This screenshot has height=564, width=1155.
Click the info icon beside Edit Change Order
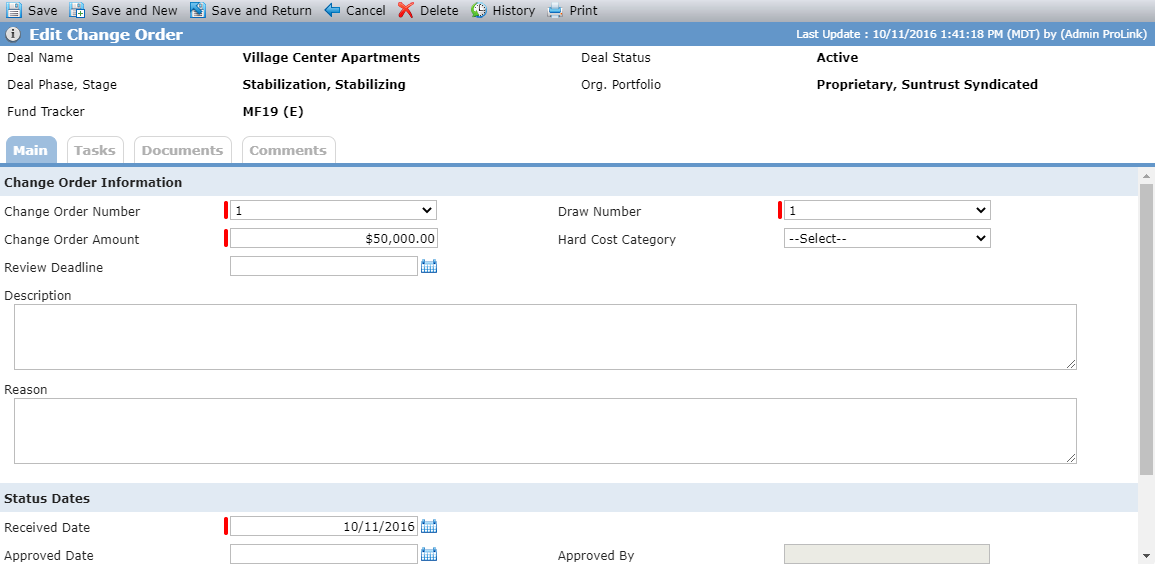point(13,35)
